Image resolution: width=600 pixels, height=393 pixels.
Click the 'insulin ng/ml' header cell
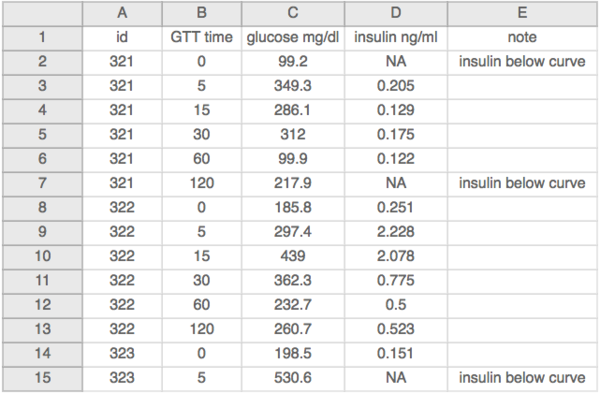[396, 38]
